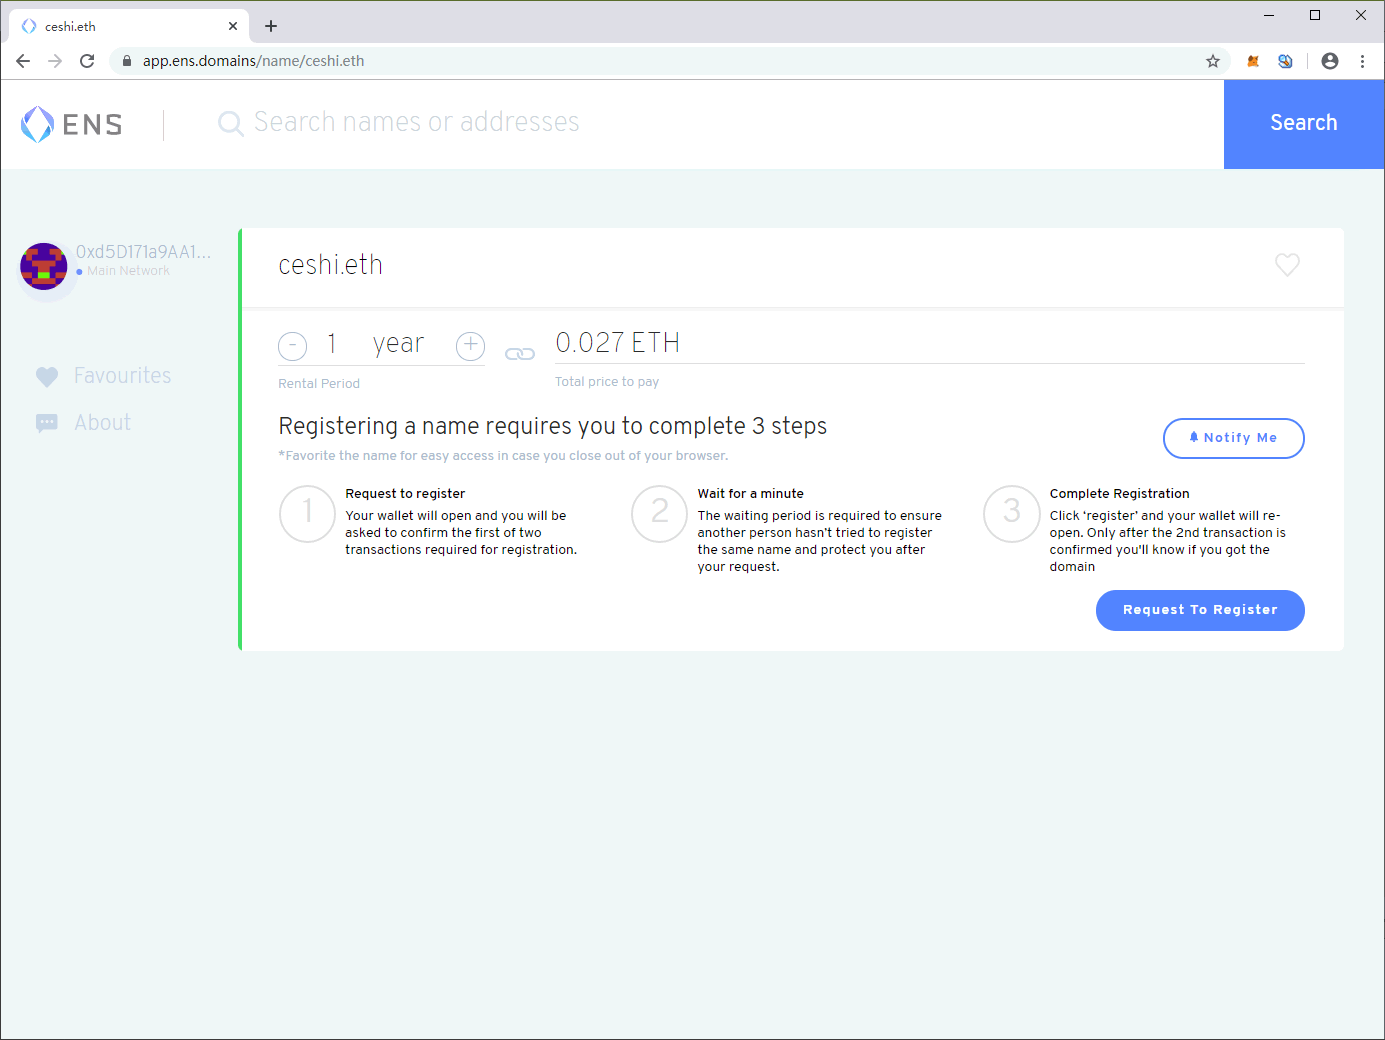The width and height of the screenshot is (1385, 1040).
Task: Click step 3 circle for Complete Registration
Action: (1012, 514)
